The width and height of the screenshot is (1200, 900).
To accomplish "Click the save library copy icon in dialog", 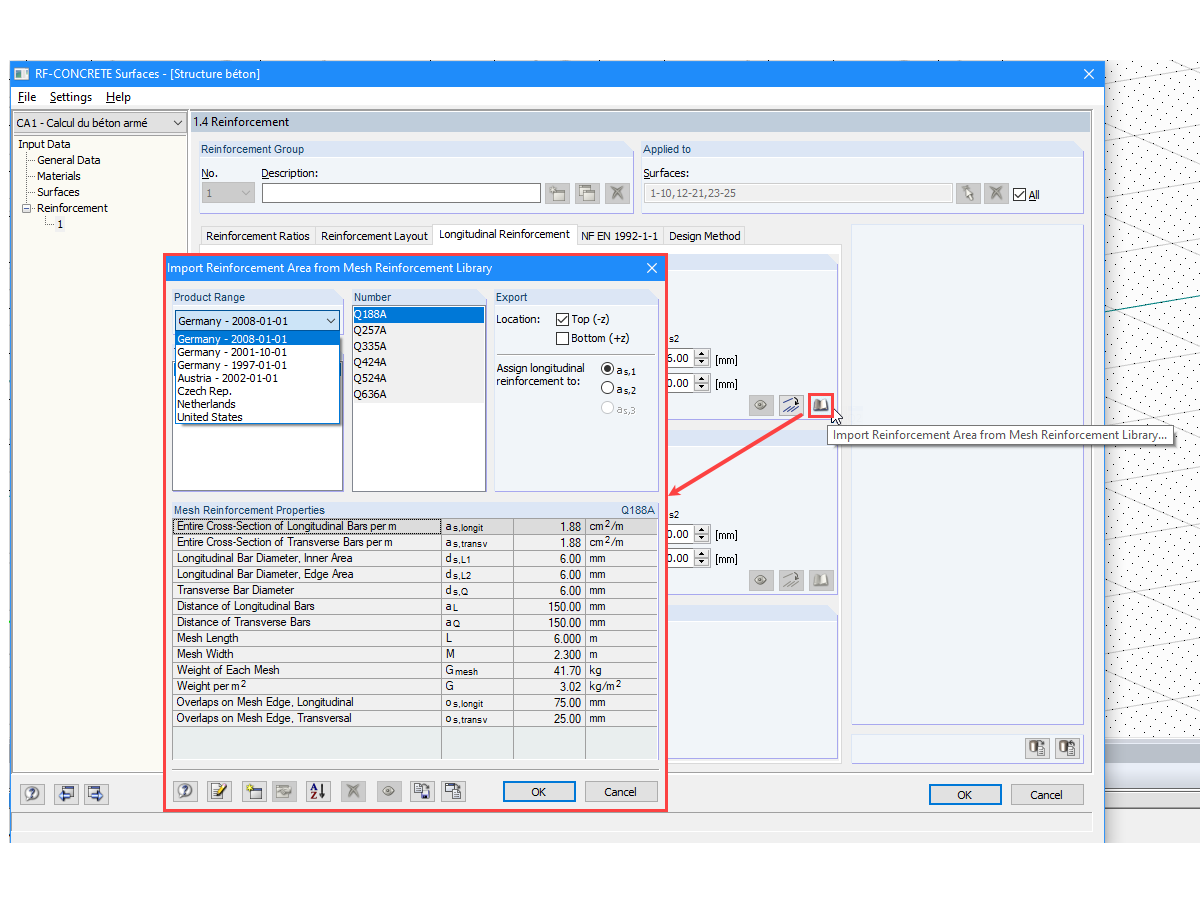I will point(423,791).
